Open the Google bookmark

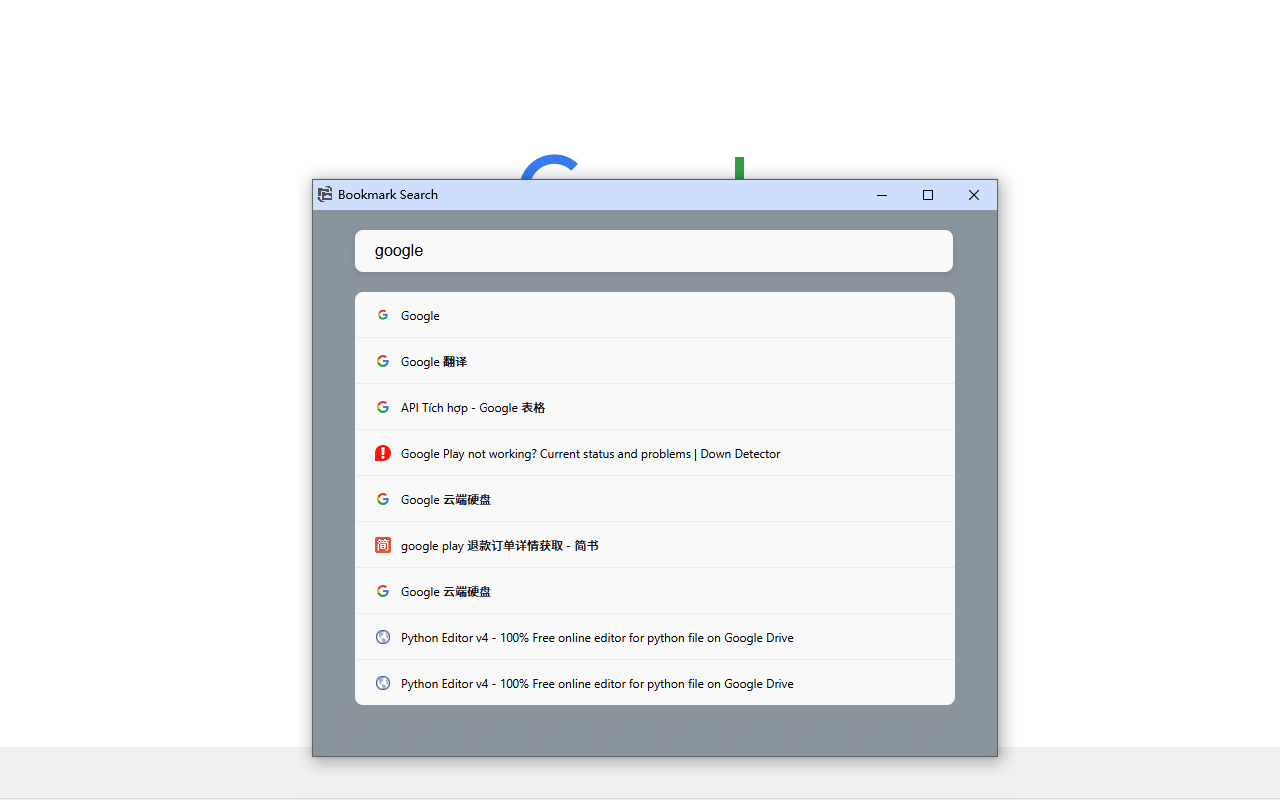pos(420,315)
